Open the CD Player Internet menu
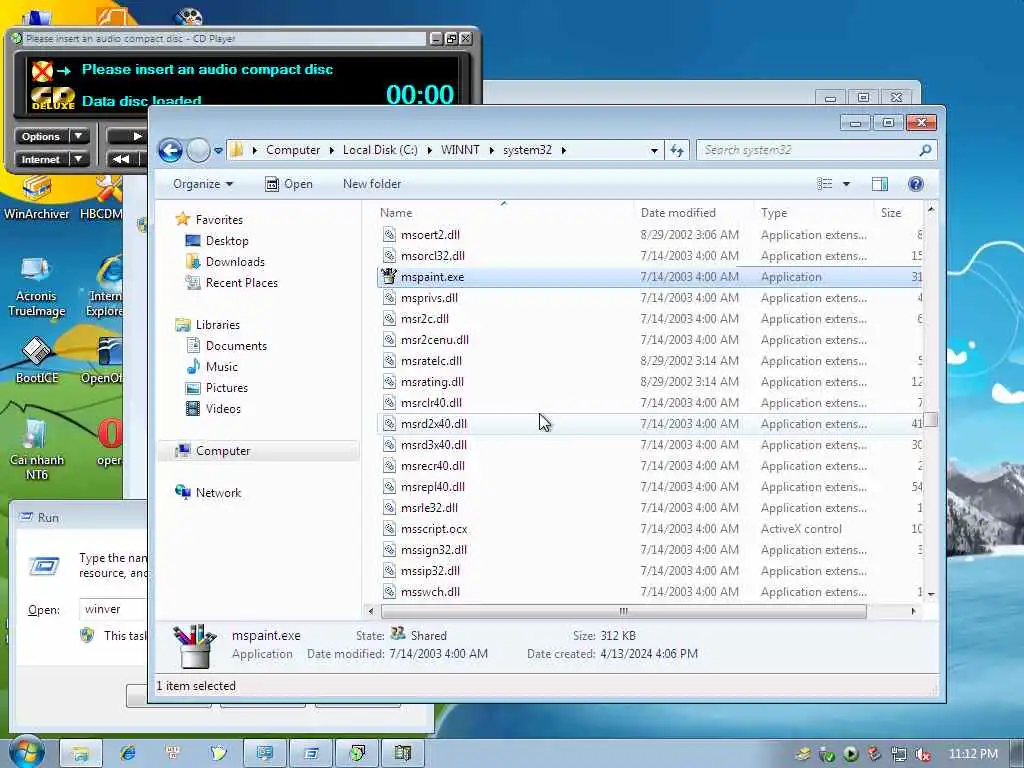The width and height of the screenshot is (1024, 768). click(52, 159)
